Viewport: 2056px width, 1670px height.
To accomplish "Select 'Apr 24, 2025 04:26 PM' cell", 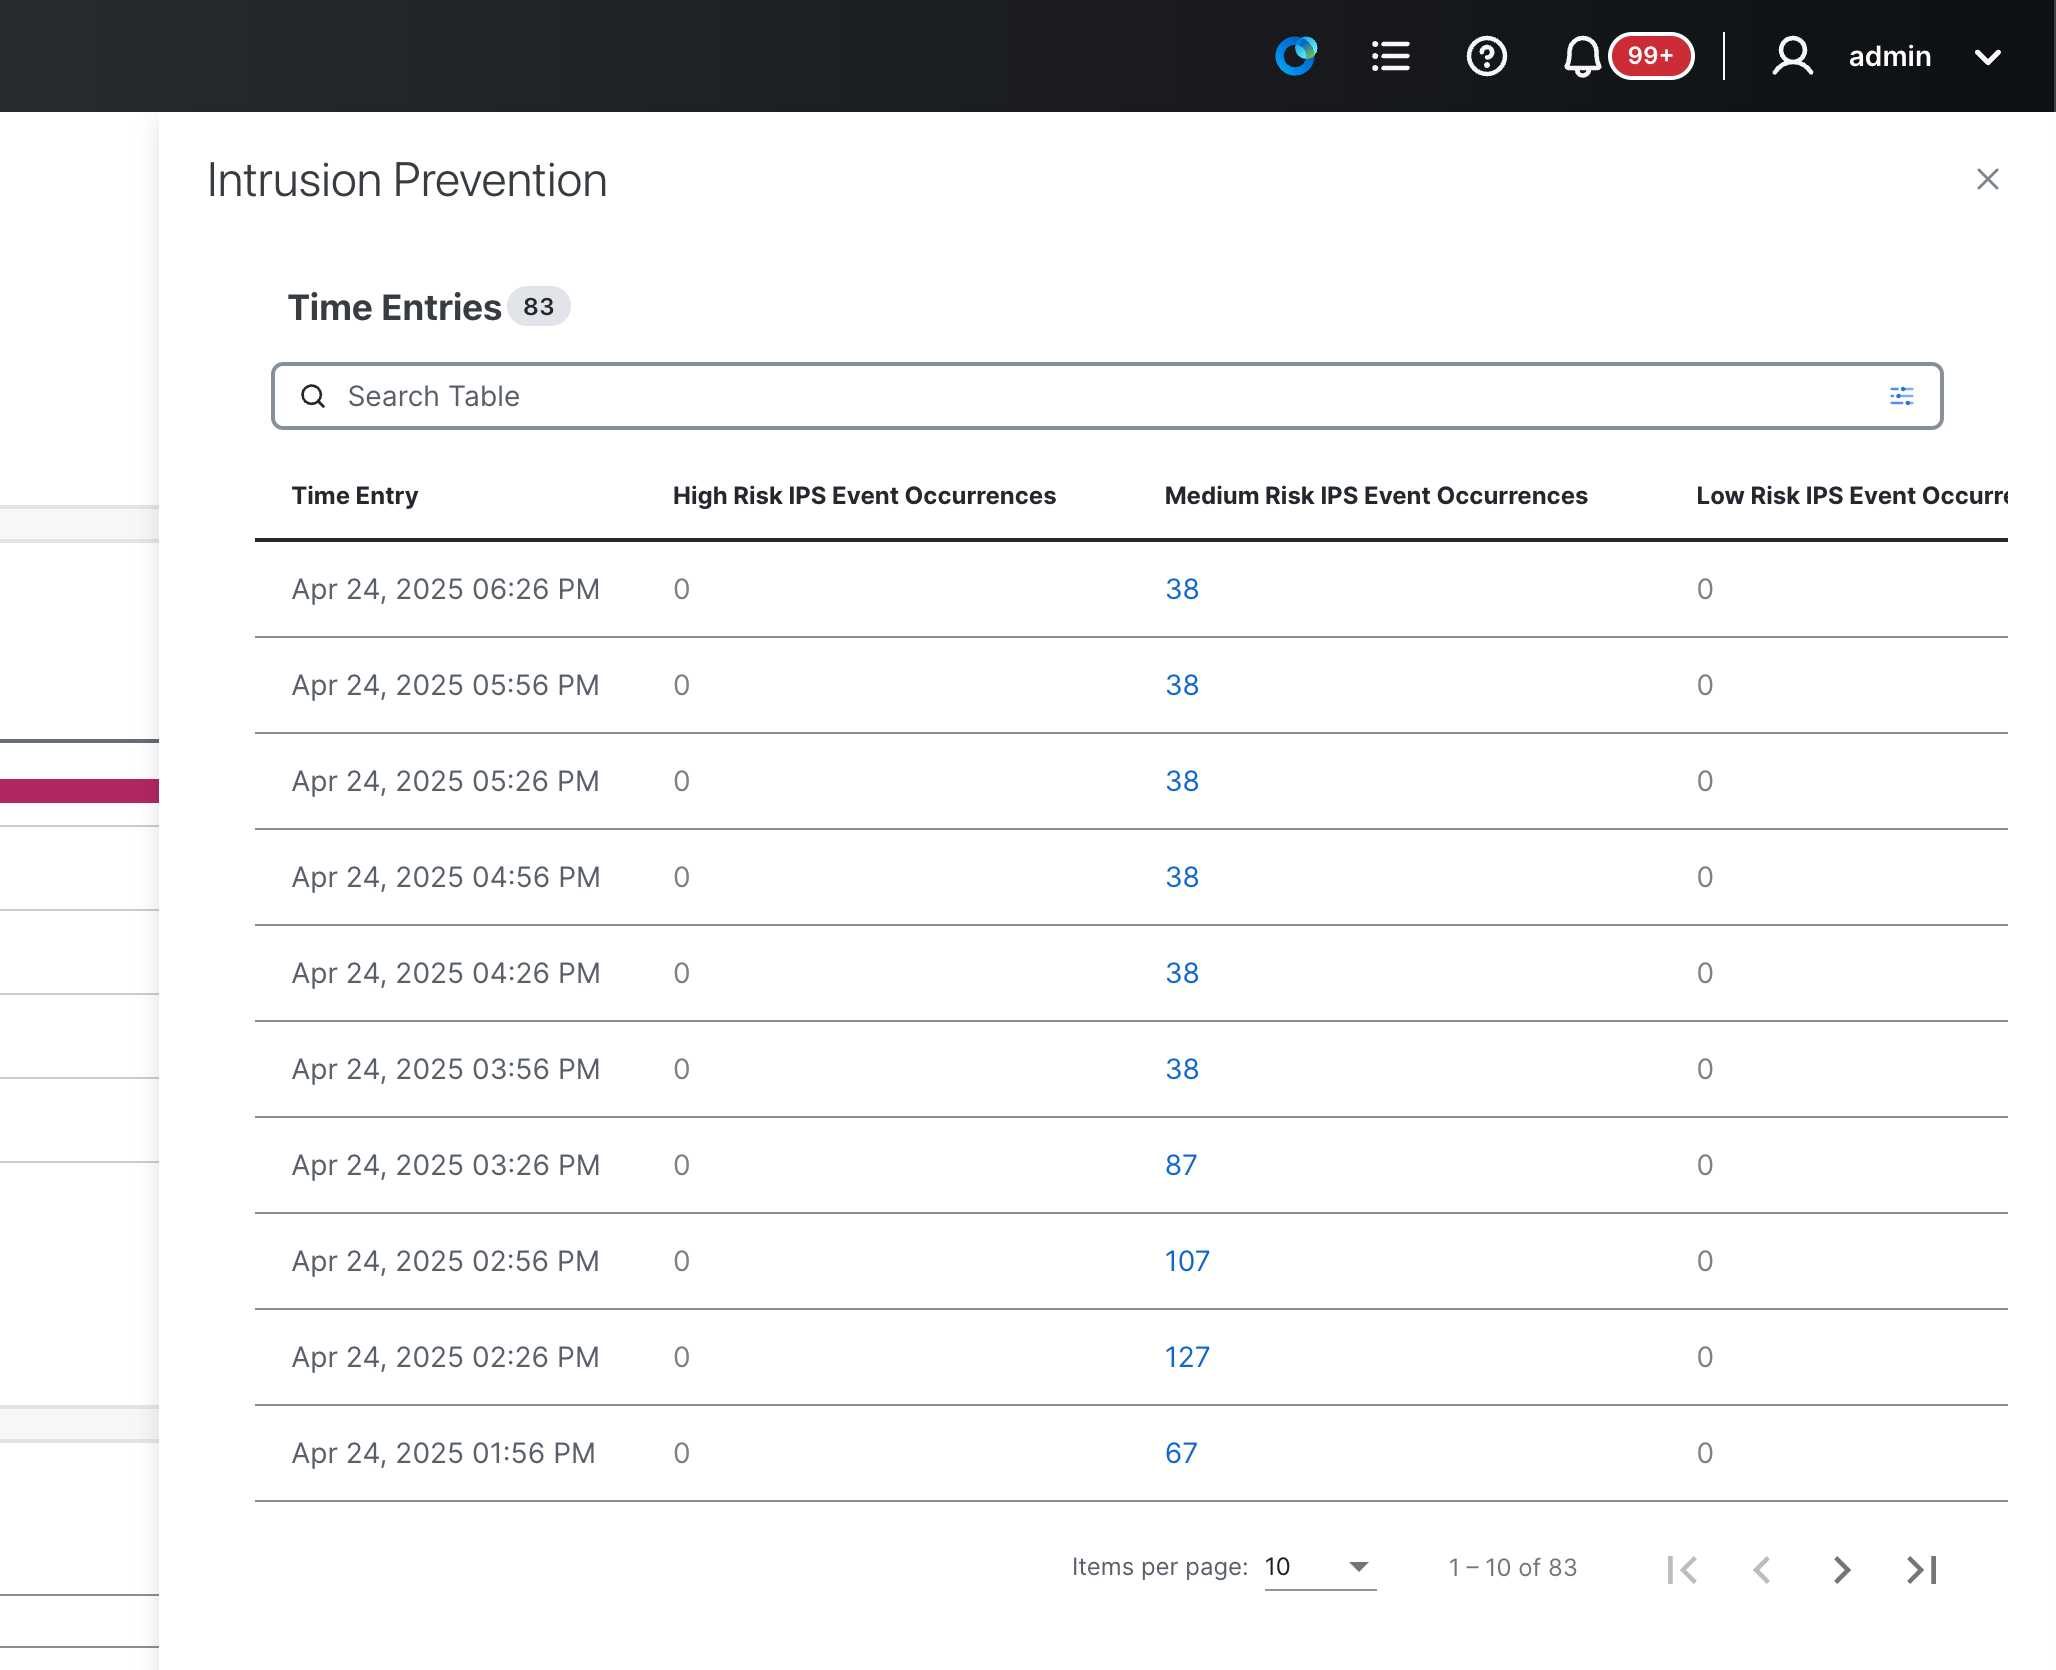I will [446, 973].
